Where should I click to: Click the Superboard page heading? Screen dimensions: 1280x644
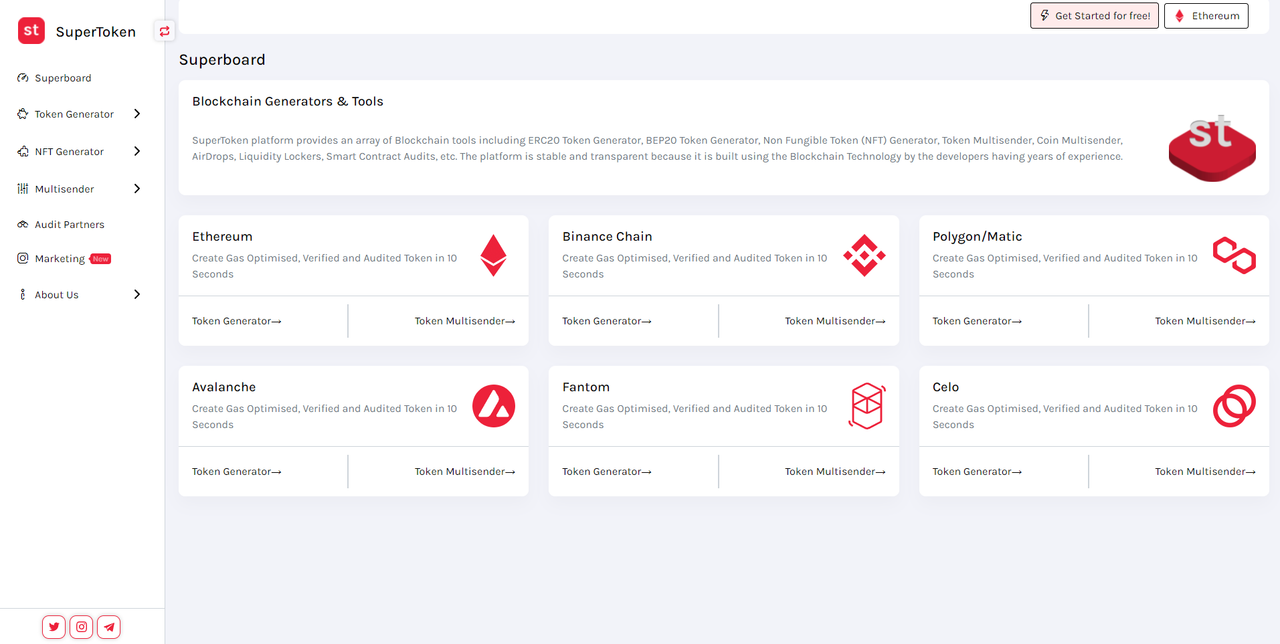point(222,60)
